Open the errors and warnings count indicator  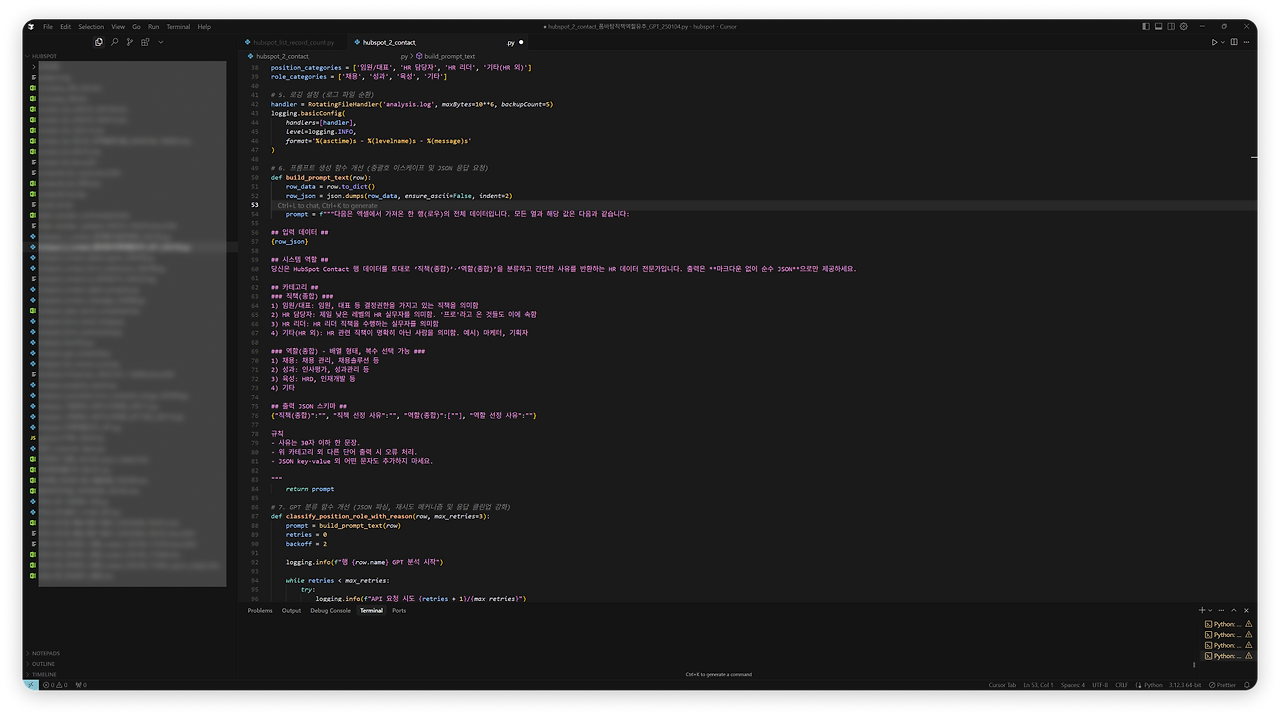coord(55,685)
